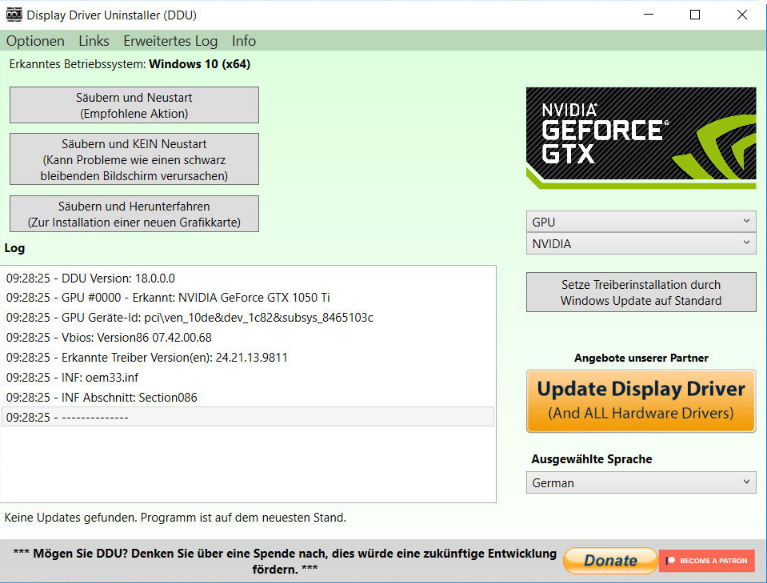Image resolution: width=767 pixels, height=583 pixels.
Task: Click the Erkanntes Betriebssystem Windows 10 text
Action: point(130,64)
